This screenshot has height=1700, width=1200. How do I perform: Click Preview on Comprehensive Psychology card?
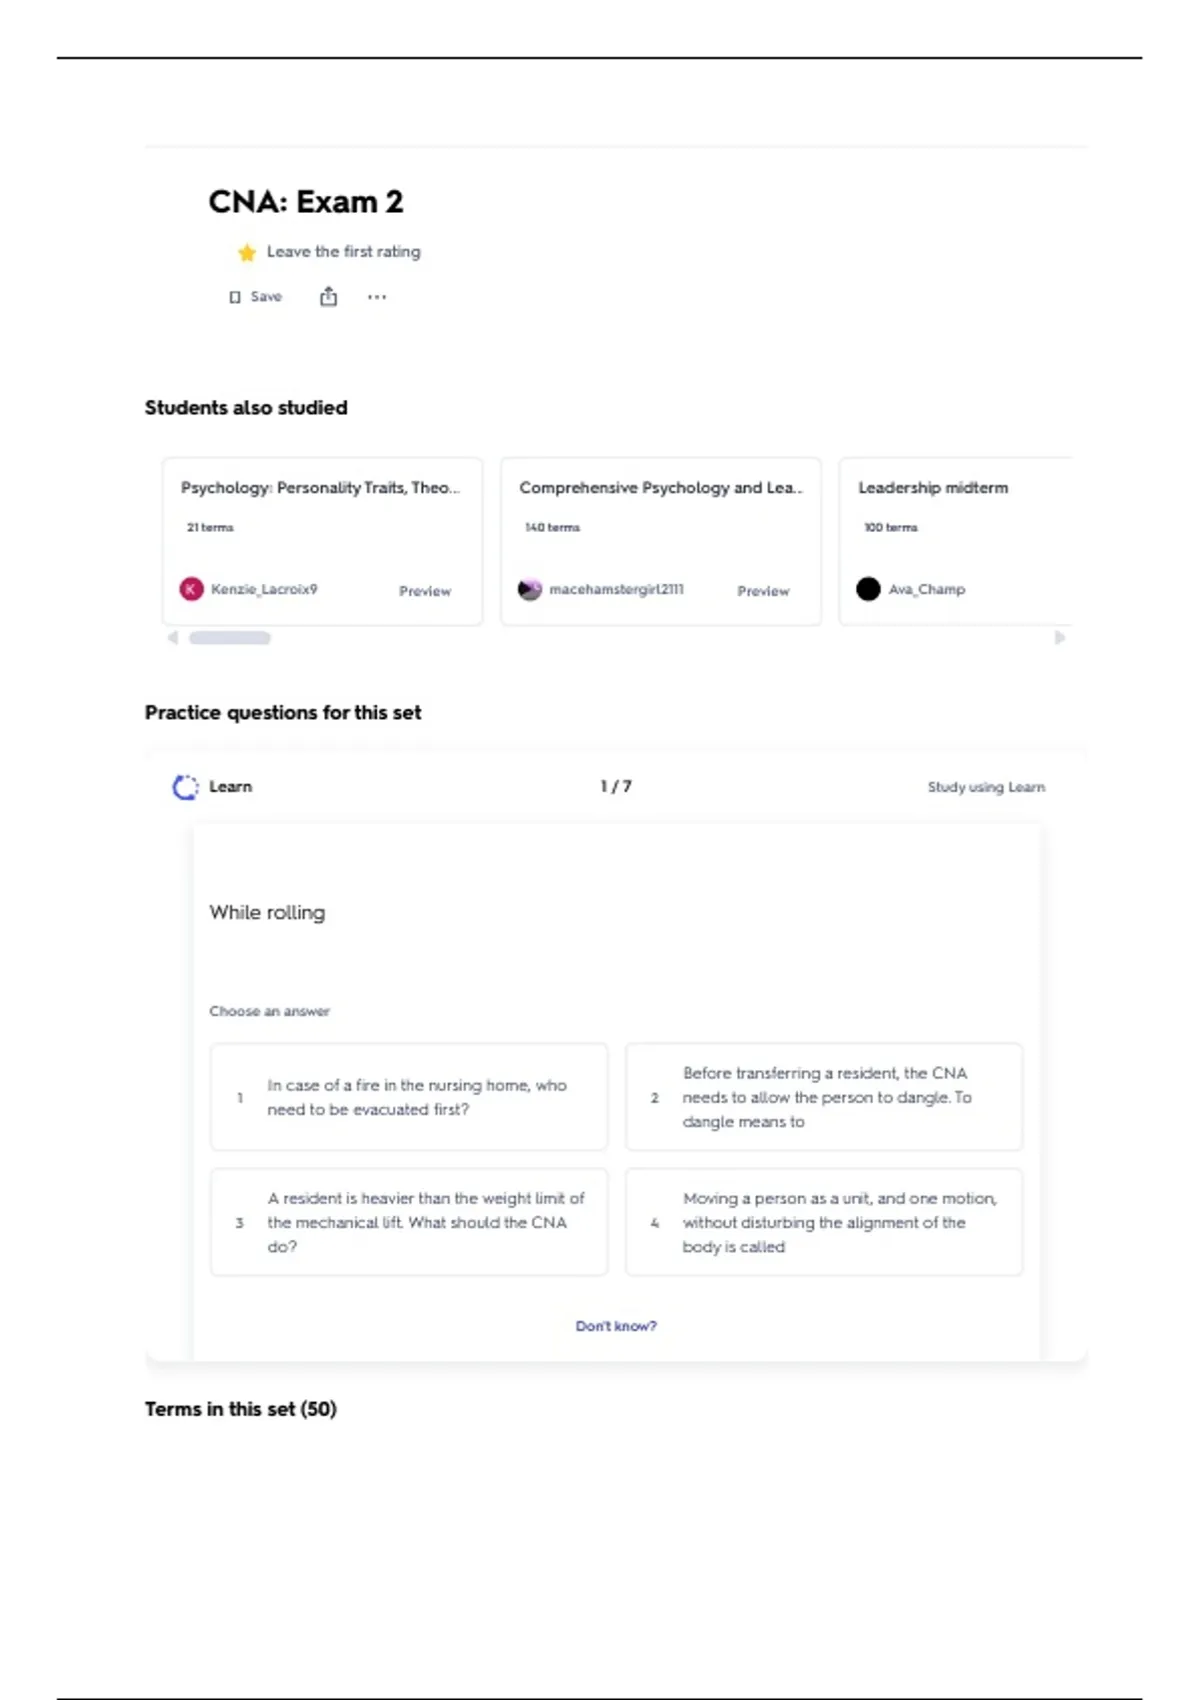pos(763,591)
